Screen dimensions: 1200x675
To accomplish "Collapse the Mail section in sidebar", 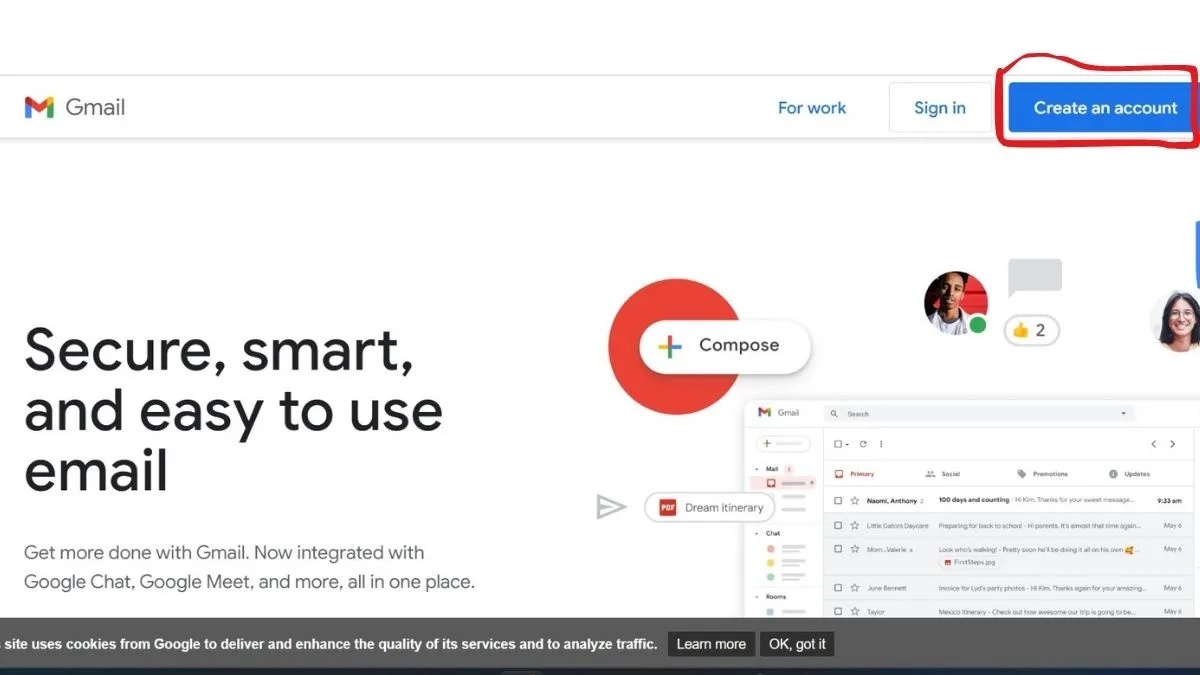I will click(x=757, y=469).
